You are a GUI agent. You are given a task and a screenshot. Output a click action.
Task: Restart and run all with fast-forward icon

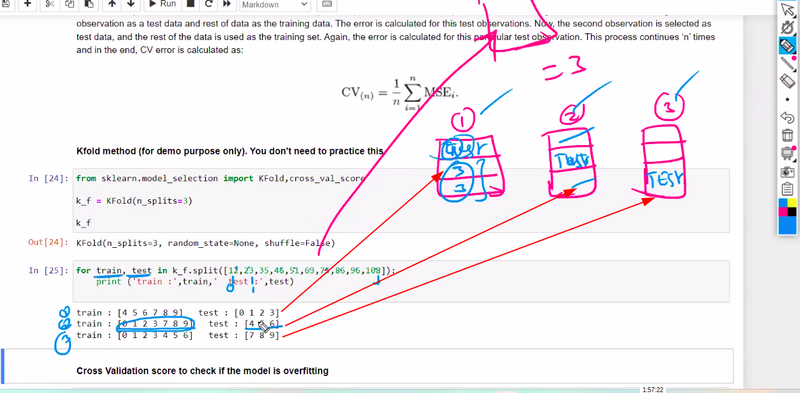(227, 4)
